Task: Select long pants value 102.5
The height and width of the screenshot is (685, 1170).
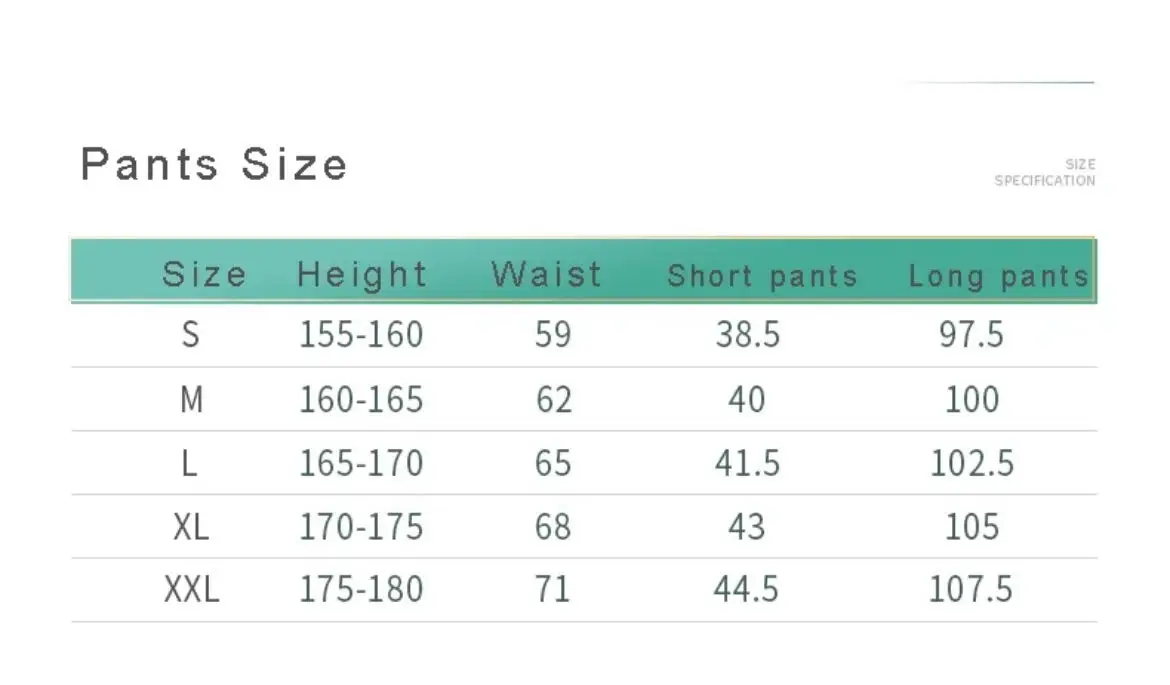Action: click(x=972, y=463)
